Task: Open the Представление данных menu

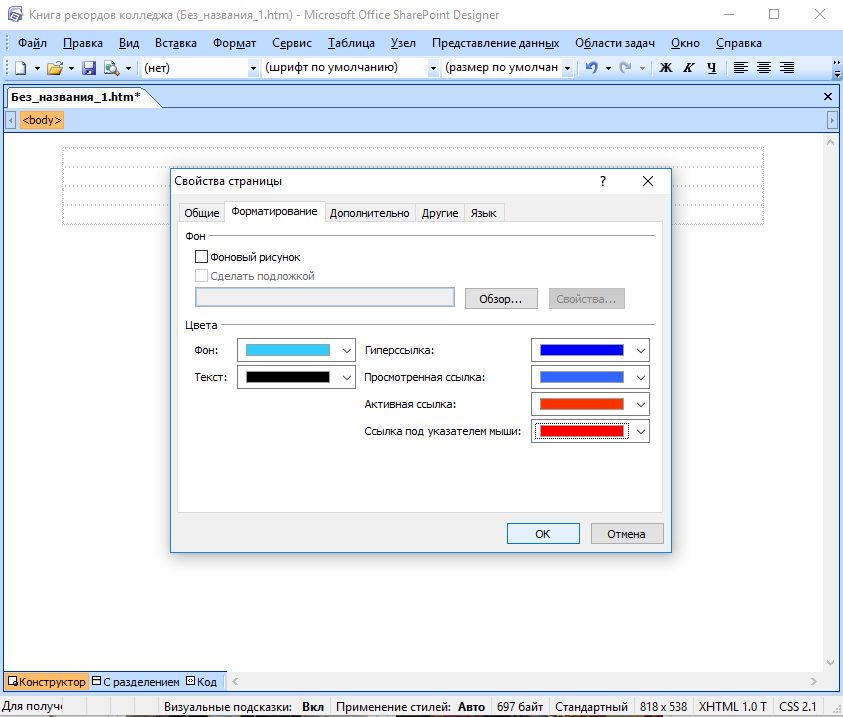Action: (496, 43)
